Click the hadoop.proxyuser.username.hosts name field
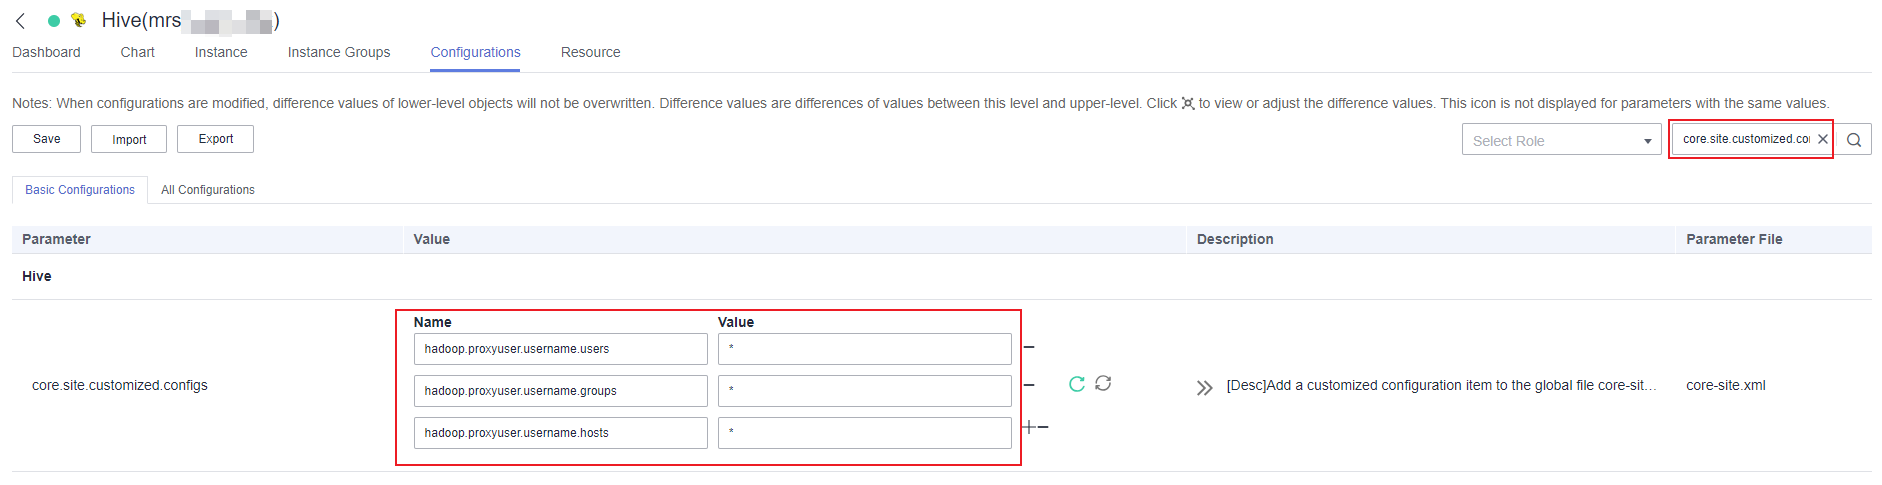Screen dimensions: 1882x485 click(560, 433)
